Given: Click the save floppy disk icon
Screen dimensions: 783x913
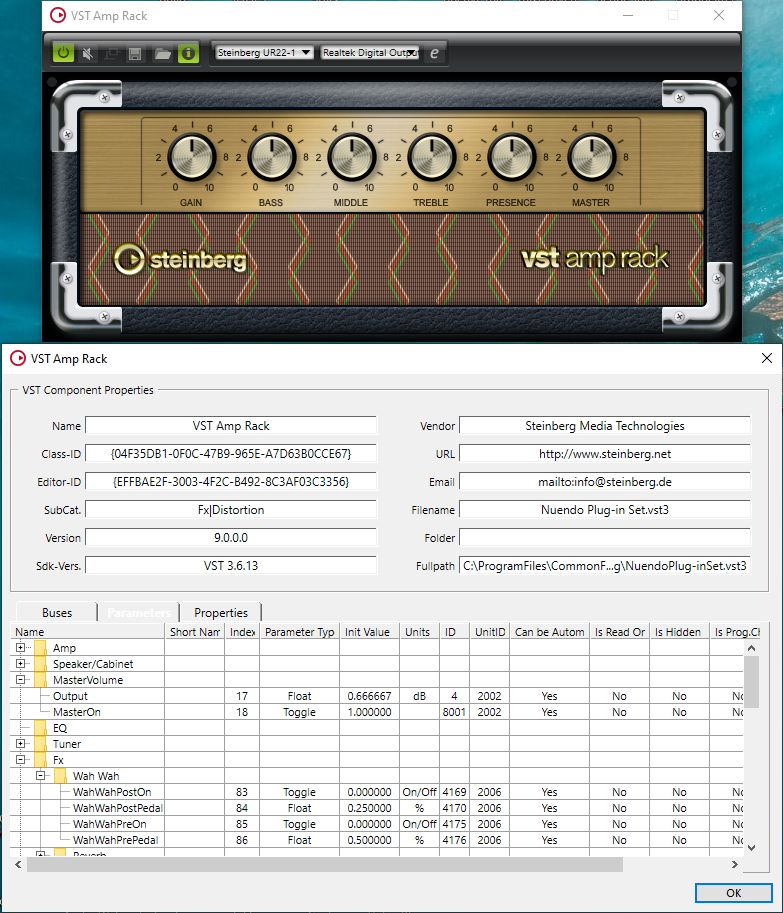Looking at the screenshot, I should tap(135, 54).
